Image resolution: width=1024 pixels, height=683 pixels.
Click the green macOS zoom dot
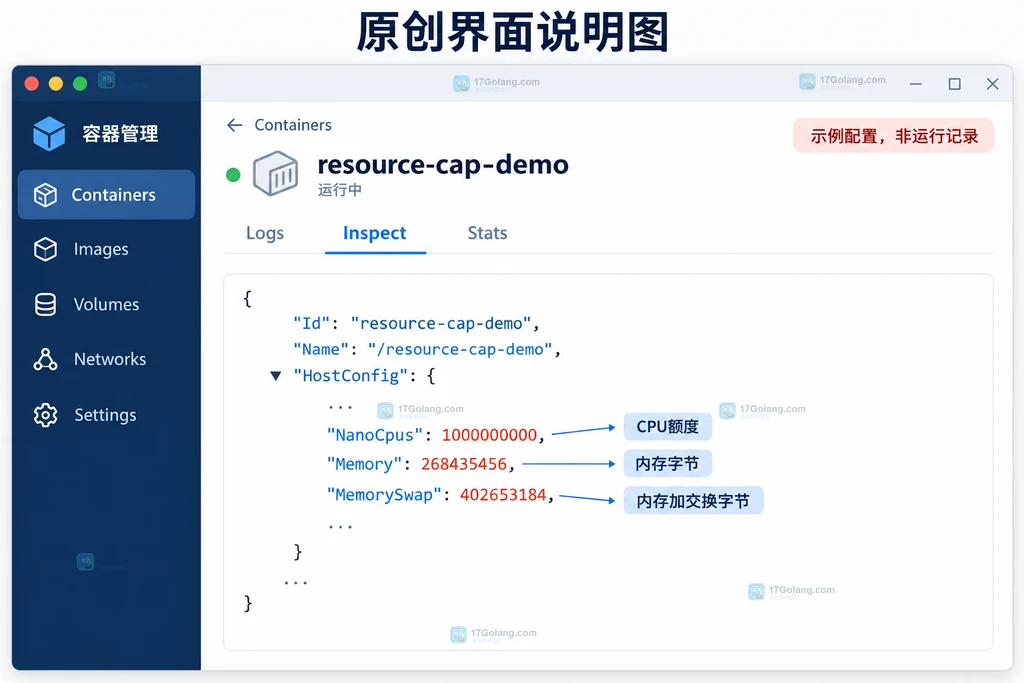click(80, 84)
